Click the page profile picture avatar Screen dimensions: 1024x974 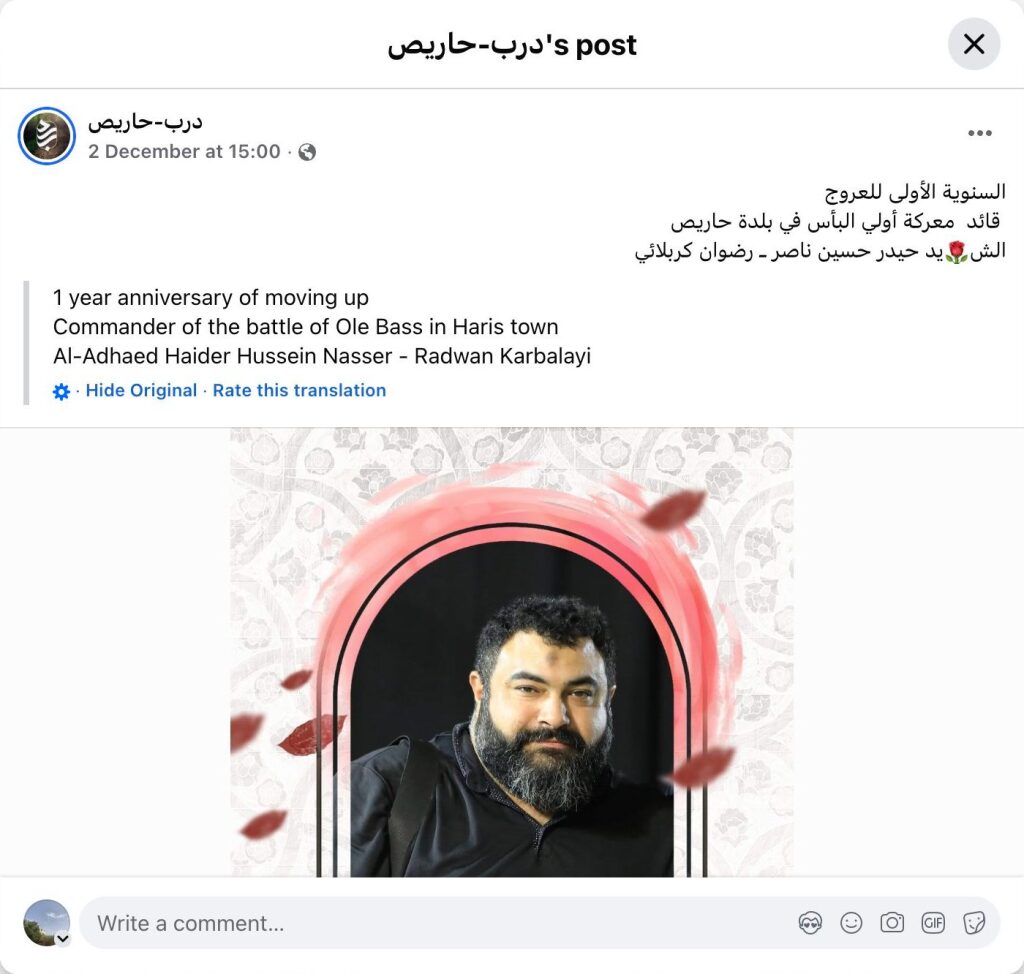(46, 136)
